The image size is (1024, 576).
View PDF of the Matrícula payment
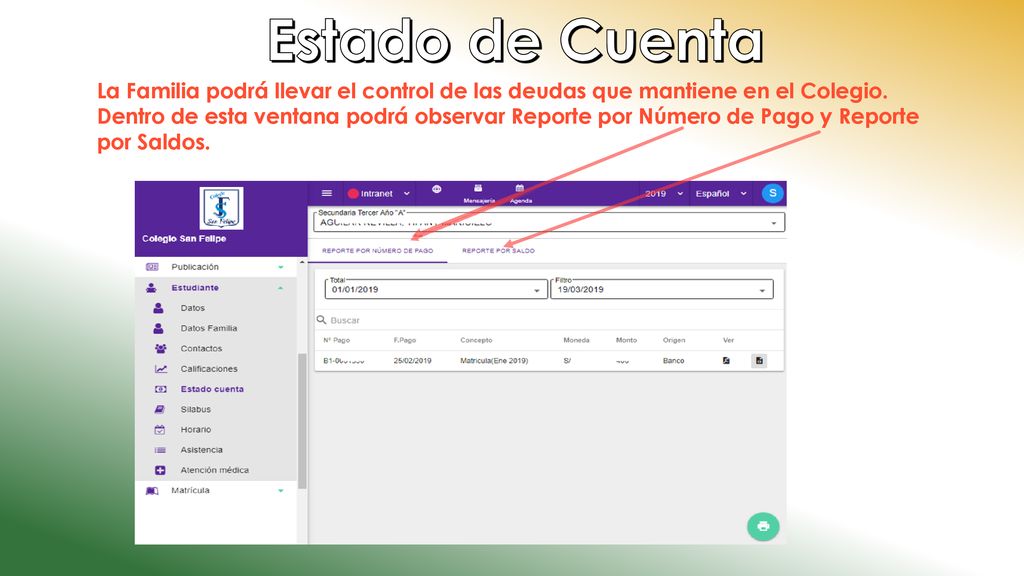click(726, 360)
